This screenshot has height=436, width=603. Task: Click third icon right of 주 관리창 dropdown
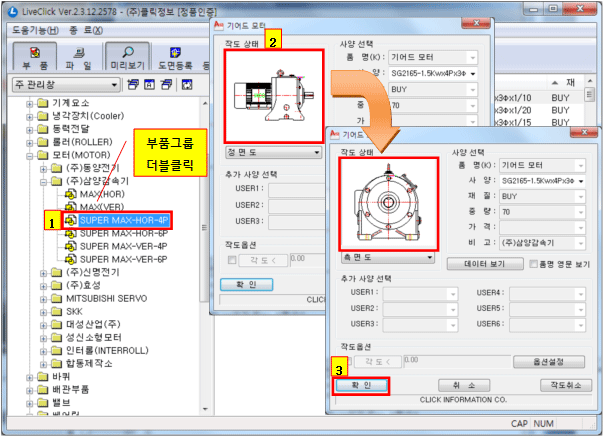pyautogui.click(x=167, y=85)
